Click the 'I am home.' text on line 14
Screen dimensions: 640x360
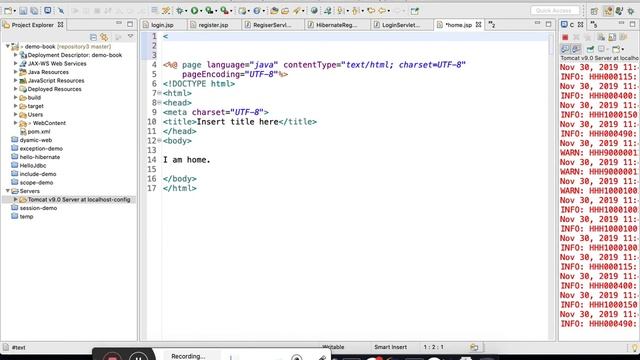click(187, 160)
